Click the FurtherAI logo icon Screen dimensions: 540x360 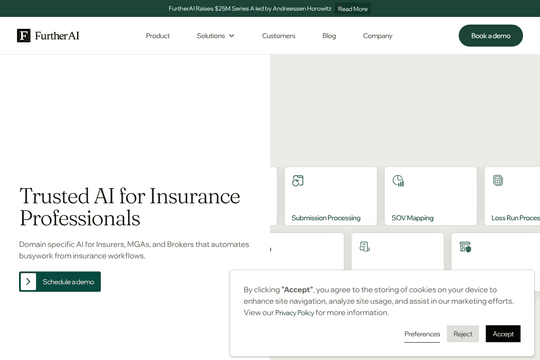click(24, 35)
